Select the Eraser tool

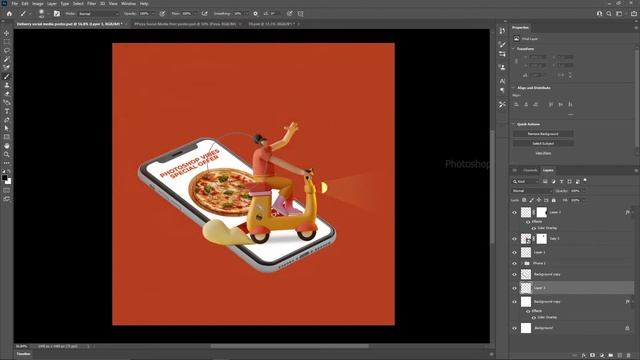[x=7, y=94]
